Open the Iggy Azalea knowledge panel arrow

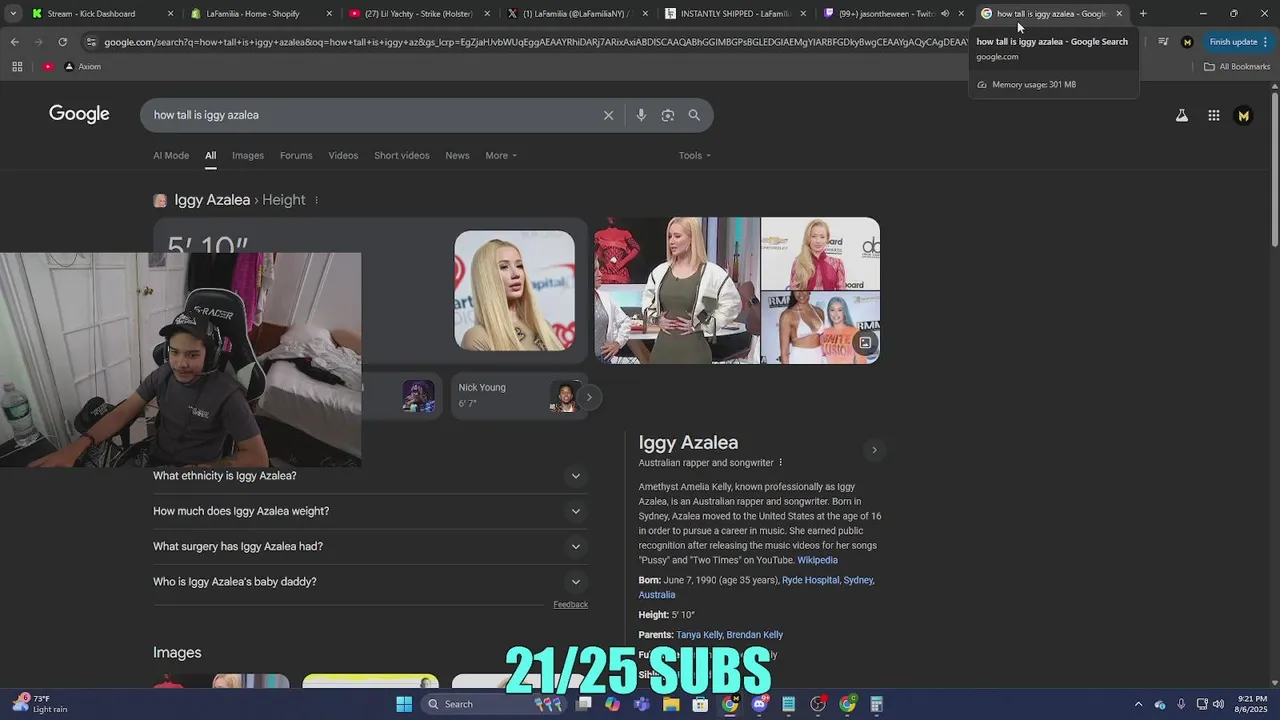874,450
